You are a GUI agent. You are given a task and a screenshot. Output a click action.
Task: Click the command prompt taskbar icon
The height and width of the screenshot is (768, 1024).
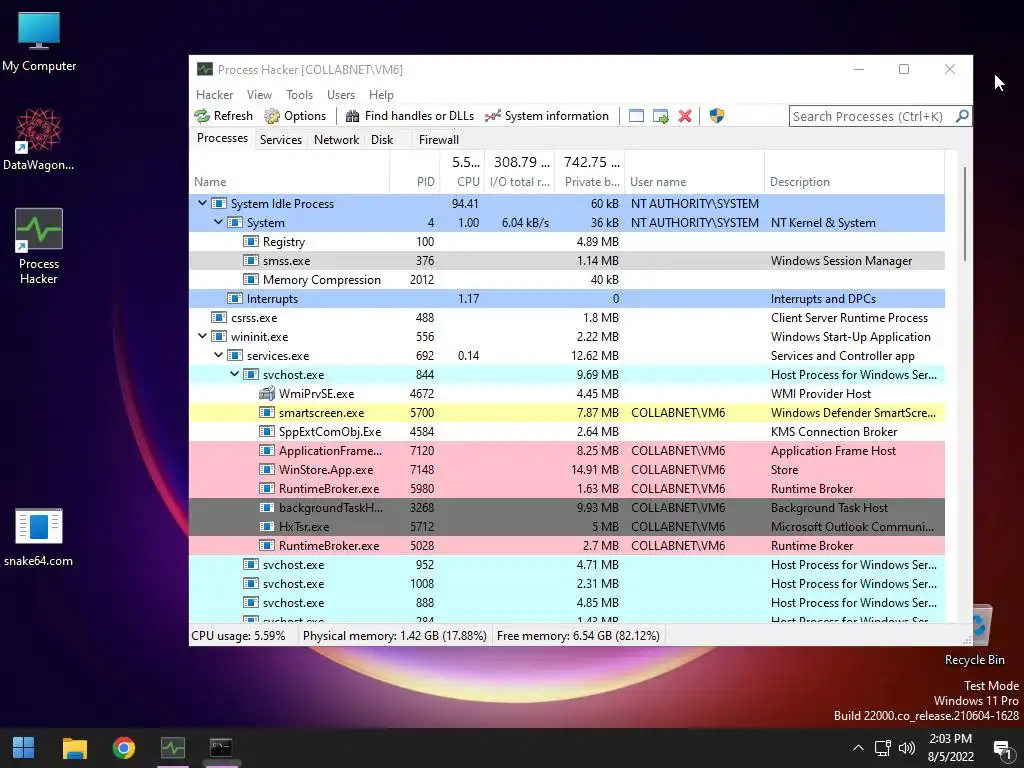[221, 748]
